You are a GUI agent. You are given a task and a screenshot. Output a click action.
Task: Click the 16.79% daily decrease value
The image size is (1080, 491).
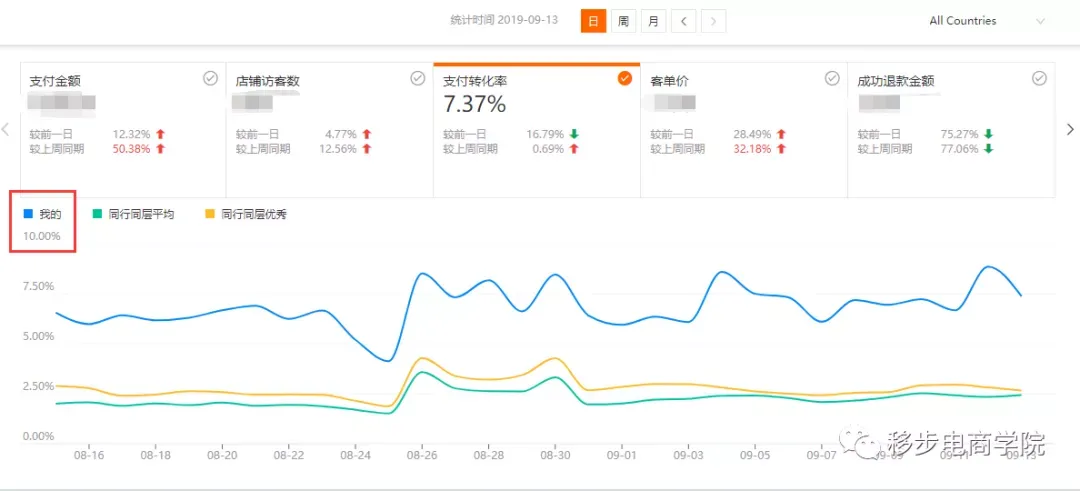pyautogui.click(x=545, y=134)
